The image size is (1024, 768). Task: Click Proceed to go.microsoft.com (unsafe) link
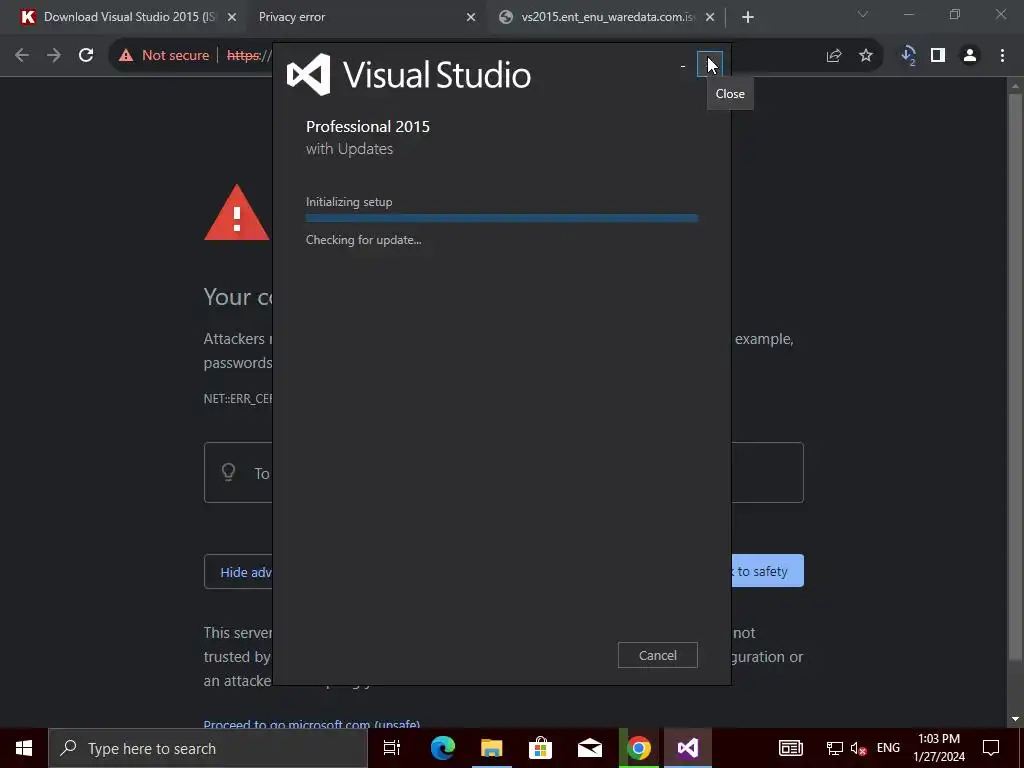coord(312,724)
